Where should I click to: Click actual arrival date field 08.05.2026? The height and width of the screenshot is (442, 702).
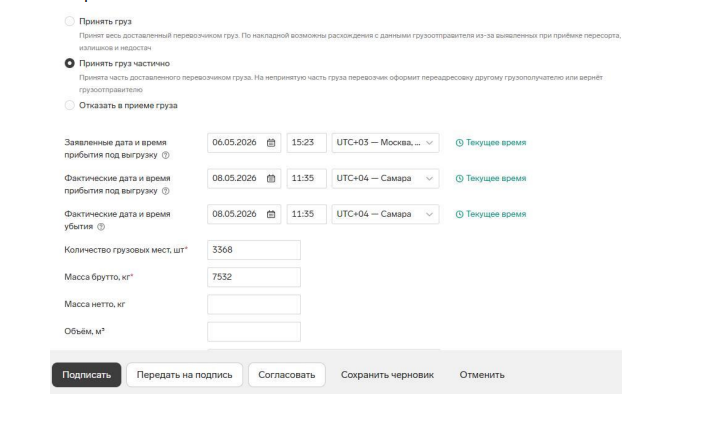(244, 179)
